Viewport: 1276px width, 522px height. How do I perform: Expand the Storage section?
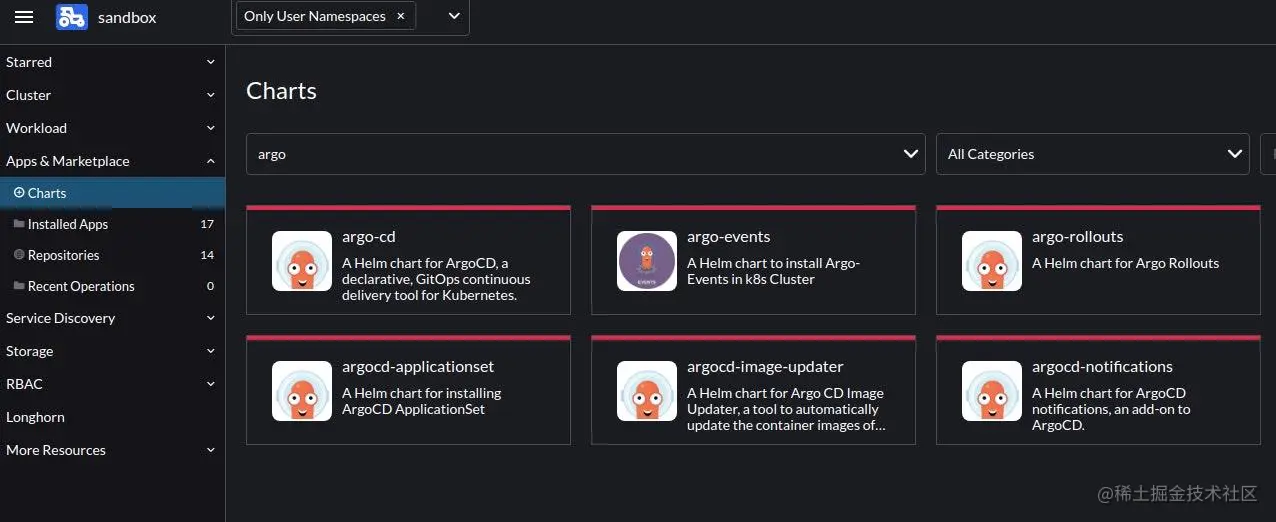[x=112, y=351]
